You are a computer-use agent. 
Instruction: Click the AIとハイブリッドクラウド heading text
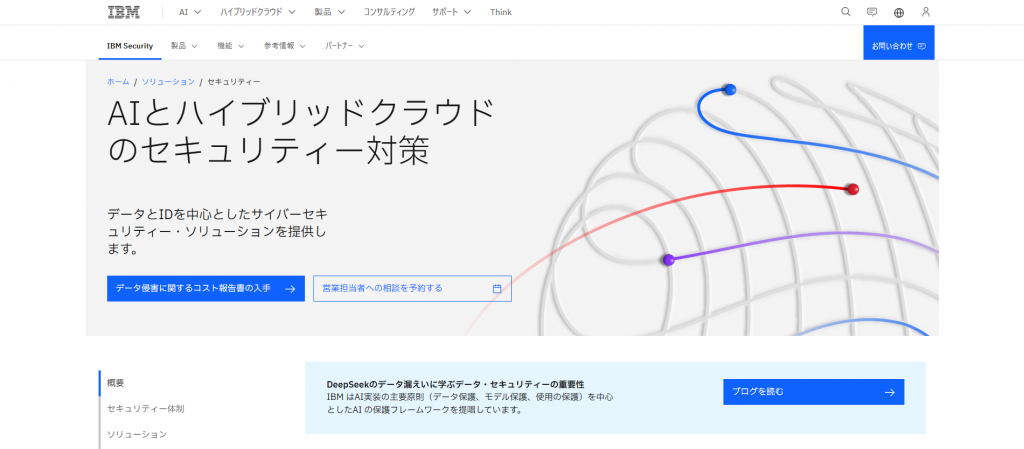tap(301, 132)
